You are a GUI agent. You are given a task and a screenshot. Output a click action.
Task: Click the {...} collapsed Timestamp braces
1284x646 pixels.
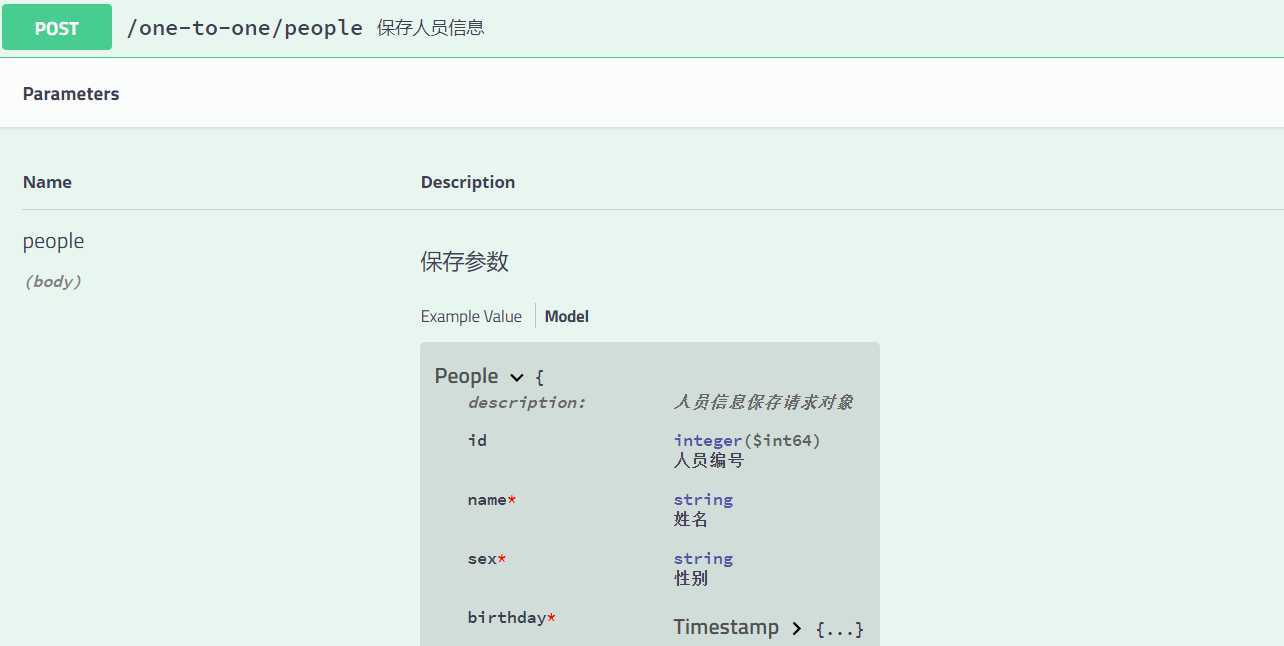pos(840,627)
